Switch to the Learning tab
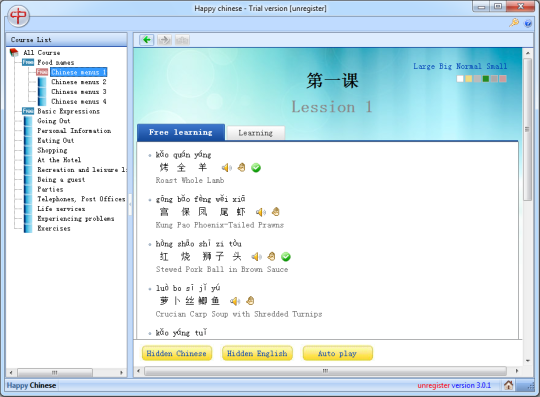 pos(256,133)
